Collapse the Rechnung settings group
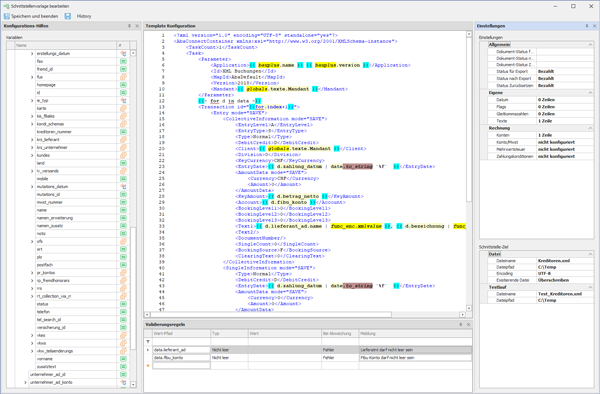600x394 pixels. [x=590, y=128]
